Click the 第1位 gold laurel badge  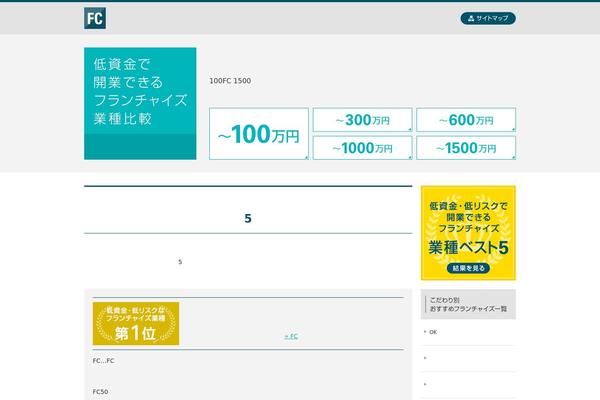pos(136,322)
